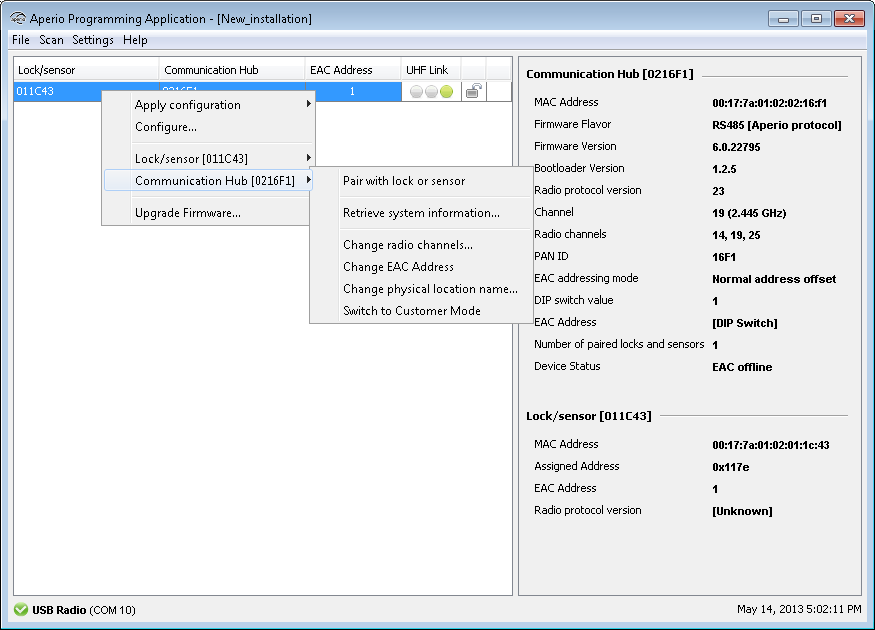Screen dimensions: 875x630
Task: Click the firmware version 6.0.22795 value
Action: click(x=736, y=147)
